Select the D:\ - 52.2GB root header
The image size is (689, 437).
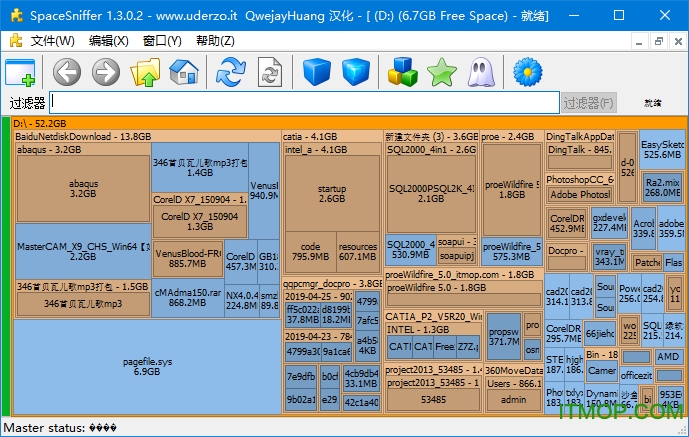[x=349, y=123]
